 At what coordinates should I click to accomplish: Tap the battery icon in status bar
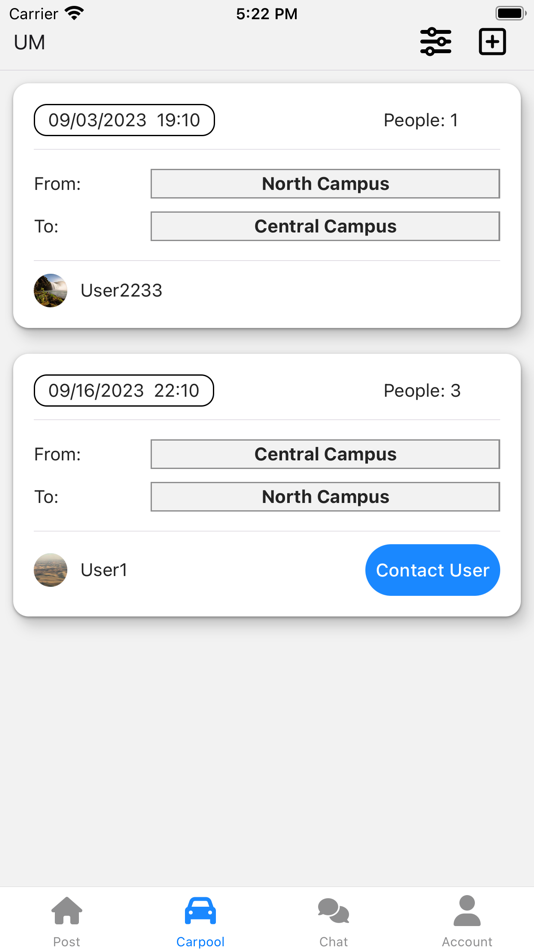pyautogui.click(x=511, y=13)
